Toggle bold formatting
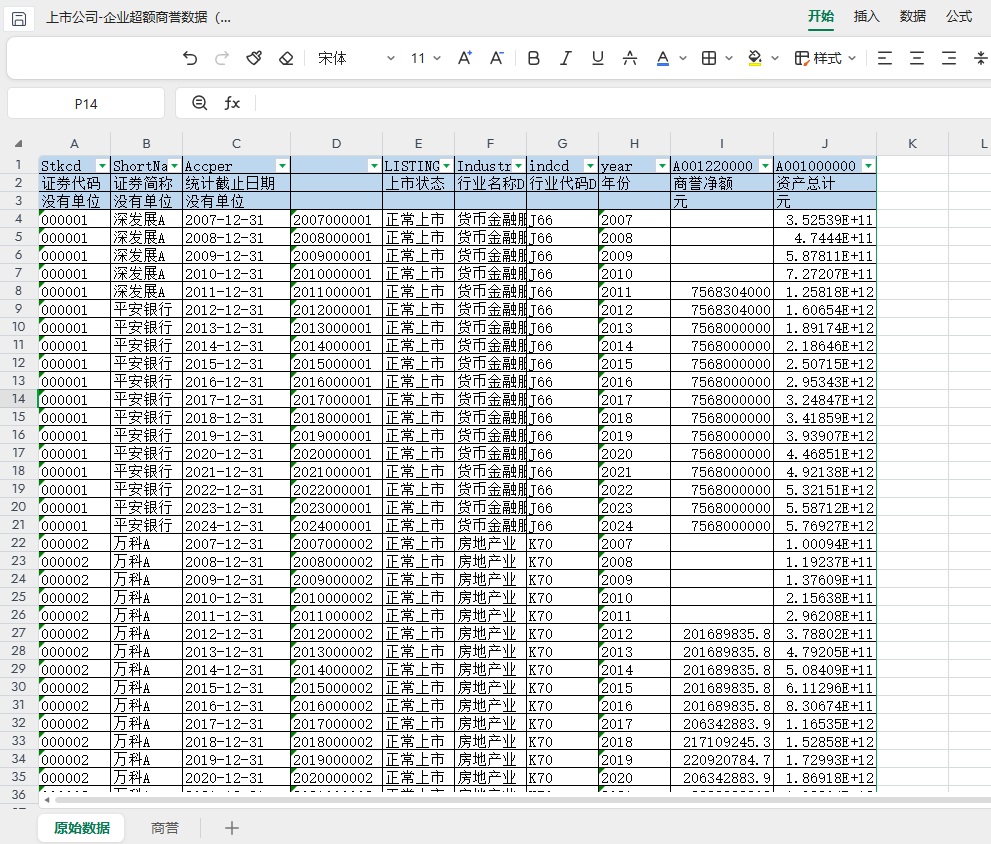The width and height of the screenshot is (991, 844). click(x=534, y=59)
